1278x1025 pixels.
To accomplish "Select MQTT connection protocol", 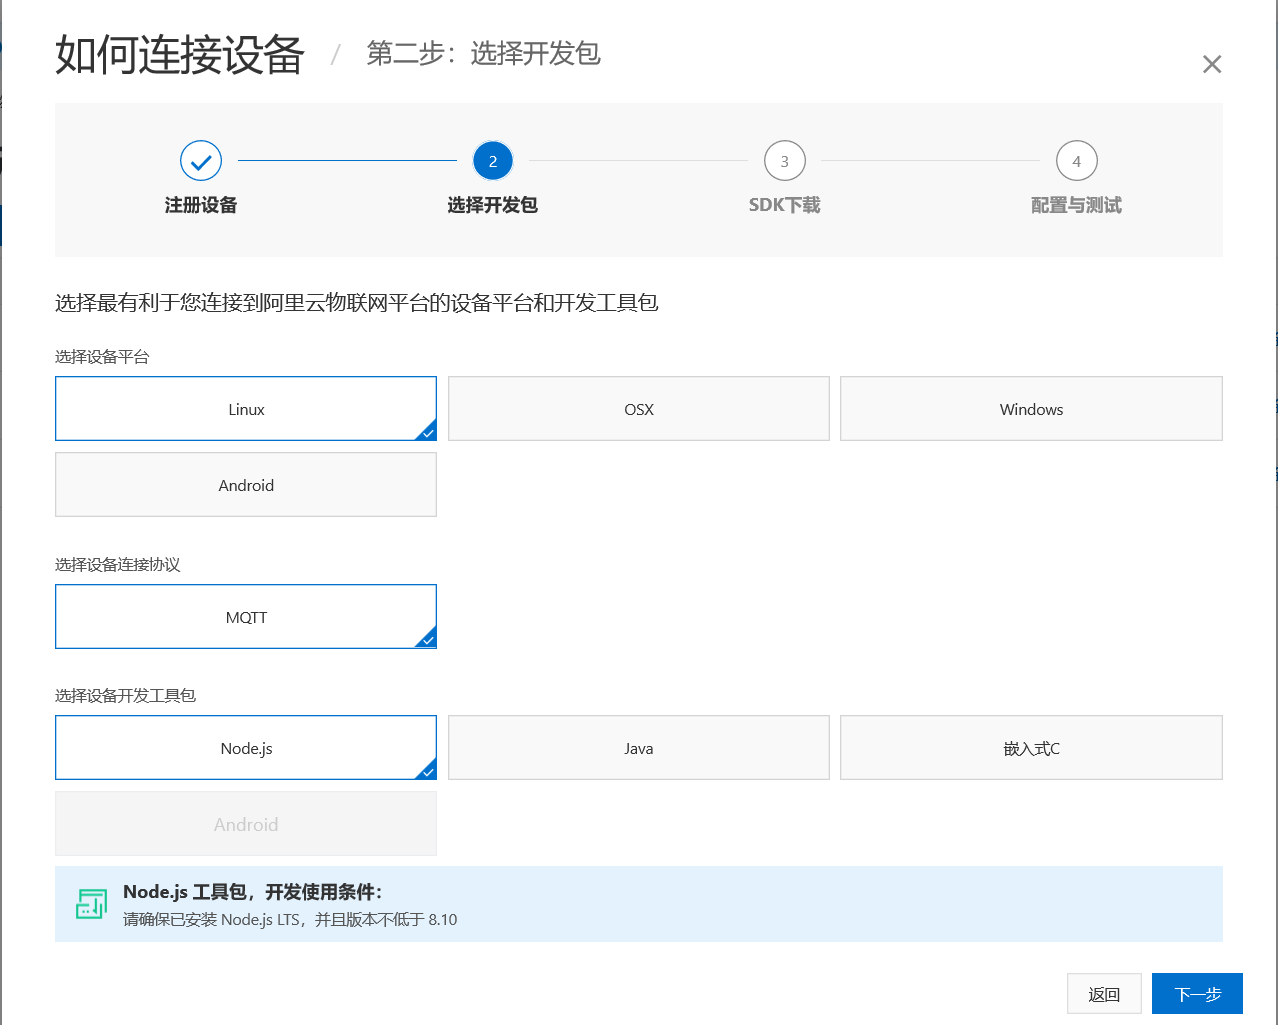I will 246,617.
